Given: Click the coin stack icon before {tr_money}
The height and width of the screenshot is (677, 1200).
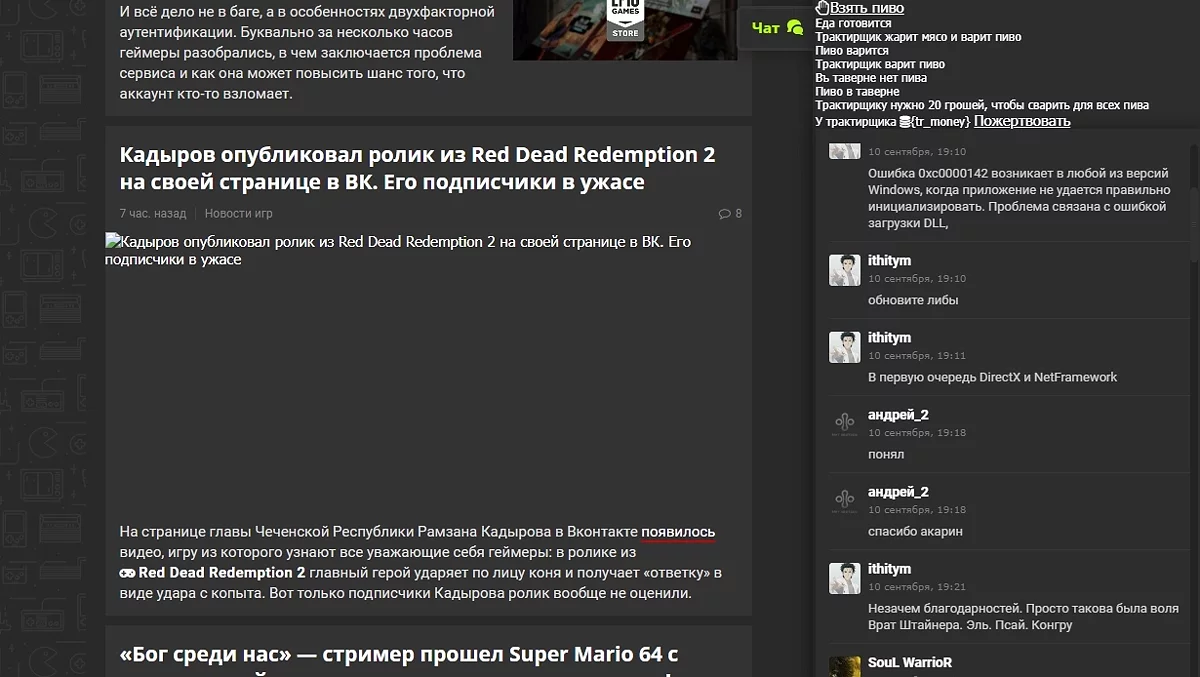Looking at the screenshot, I should click(904, 122).
